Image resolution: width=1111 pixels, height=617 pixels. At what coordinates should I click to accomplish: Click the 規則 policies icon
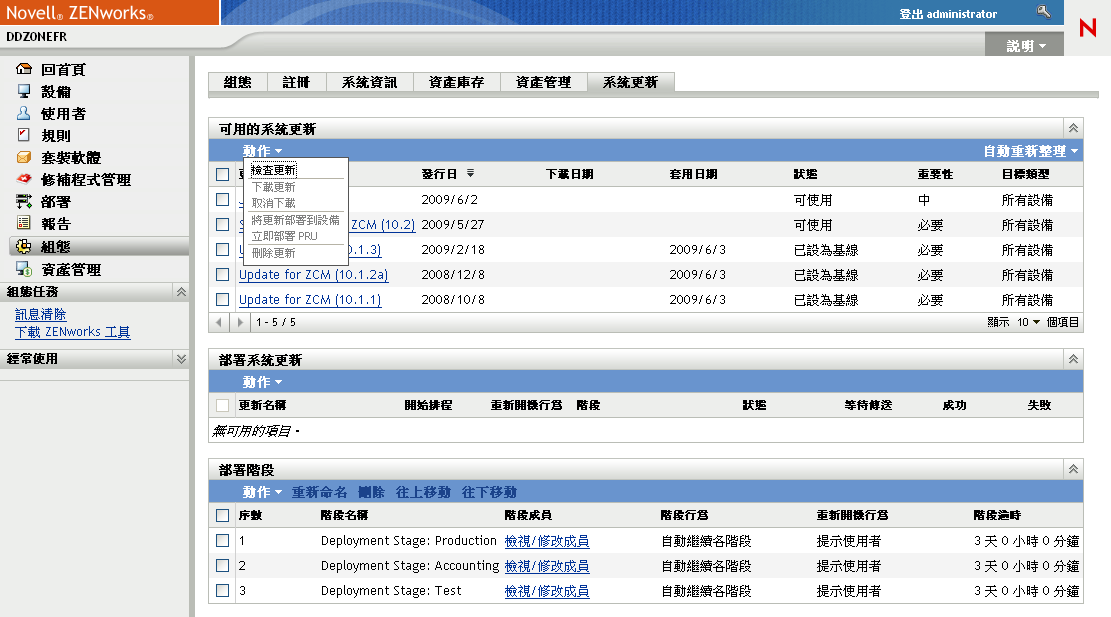[24, 135]
